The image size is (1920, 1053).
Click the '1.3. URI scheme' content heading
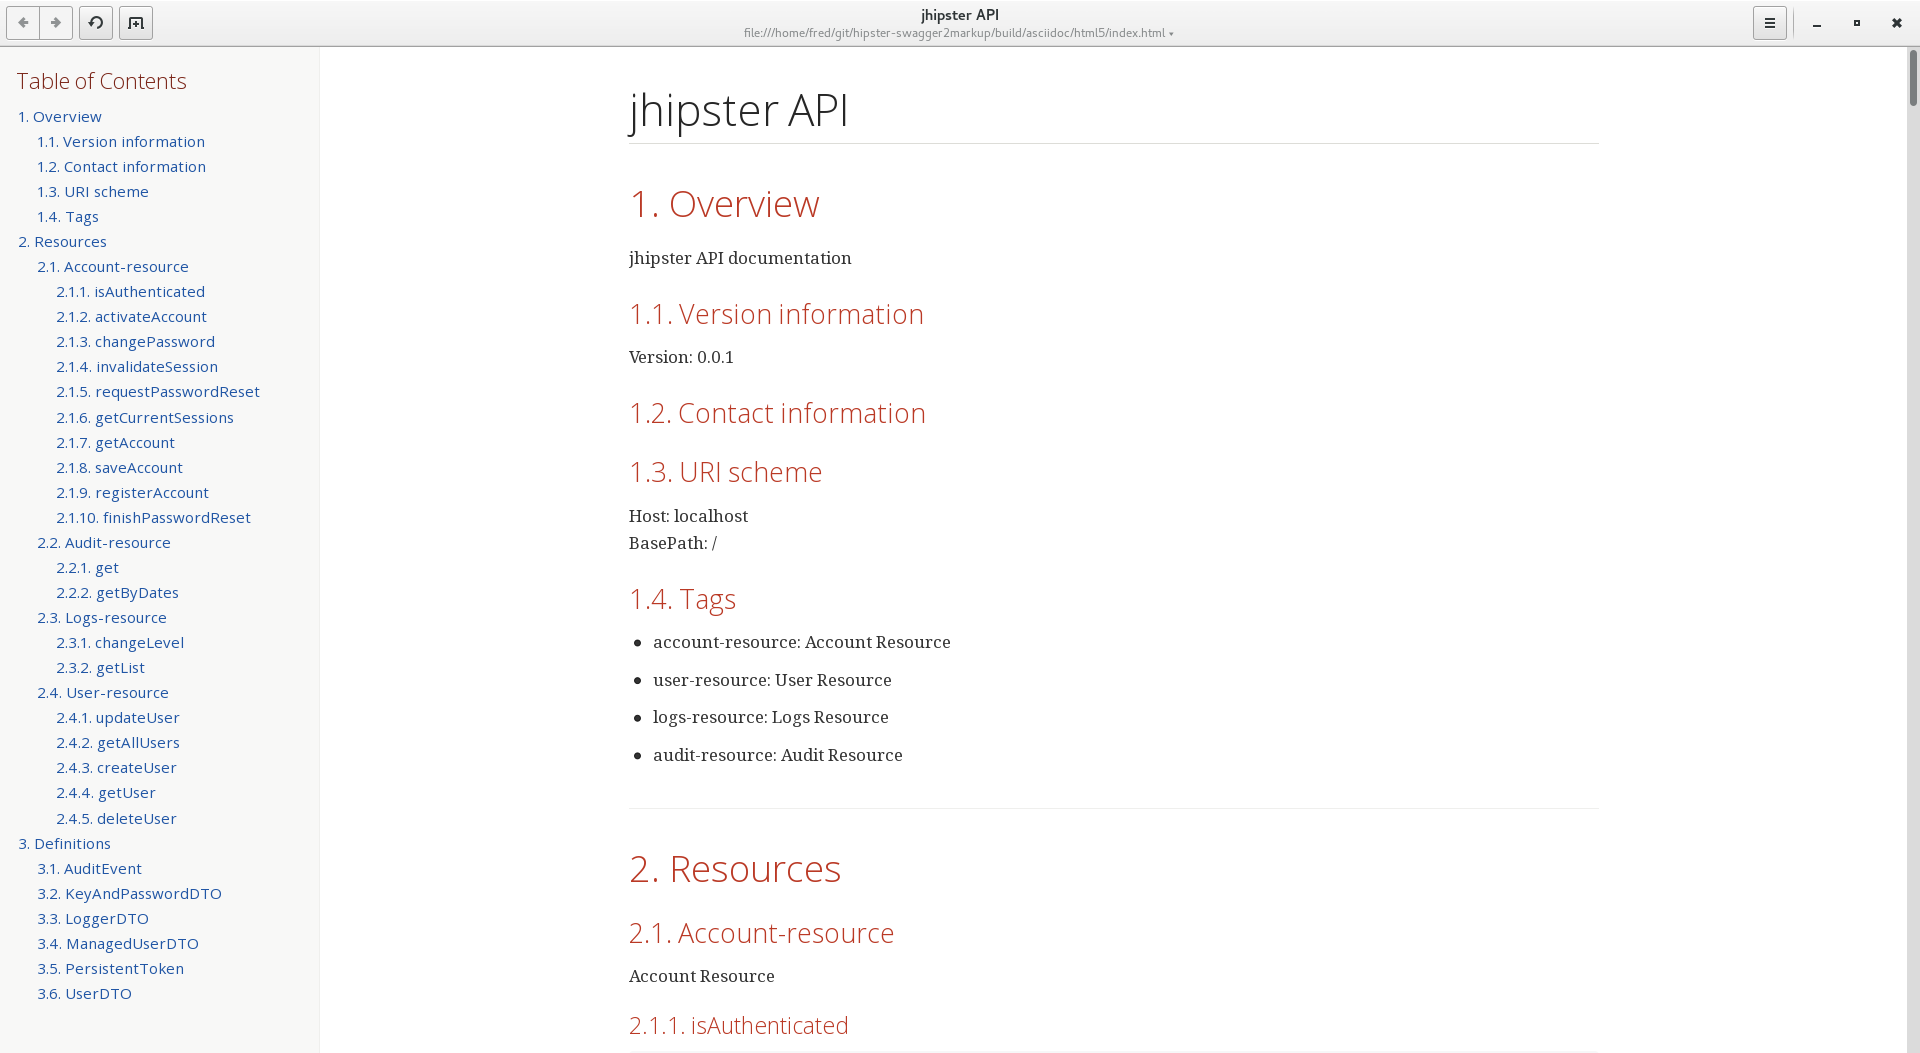725,472
